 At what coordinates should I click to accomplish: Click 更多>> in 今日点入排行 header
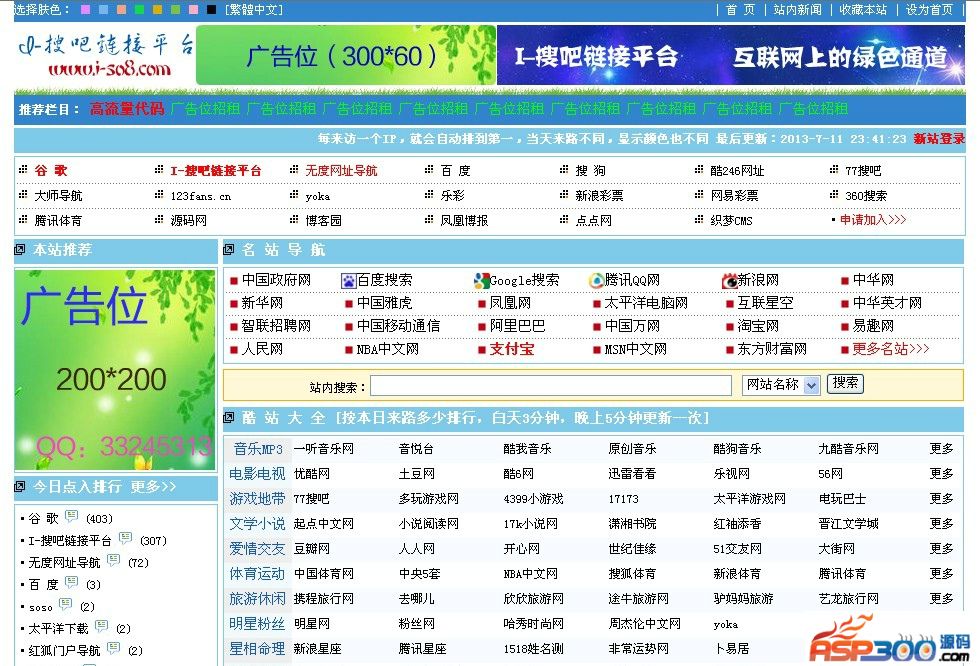point(153,486)
